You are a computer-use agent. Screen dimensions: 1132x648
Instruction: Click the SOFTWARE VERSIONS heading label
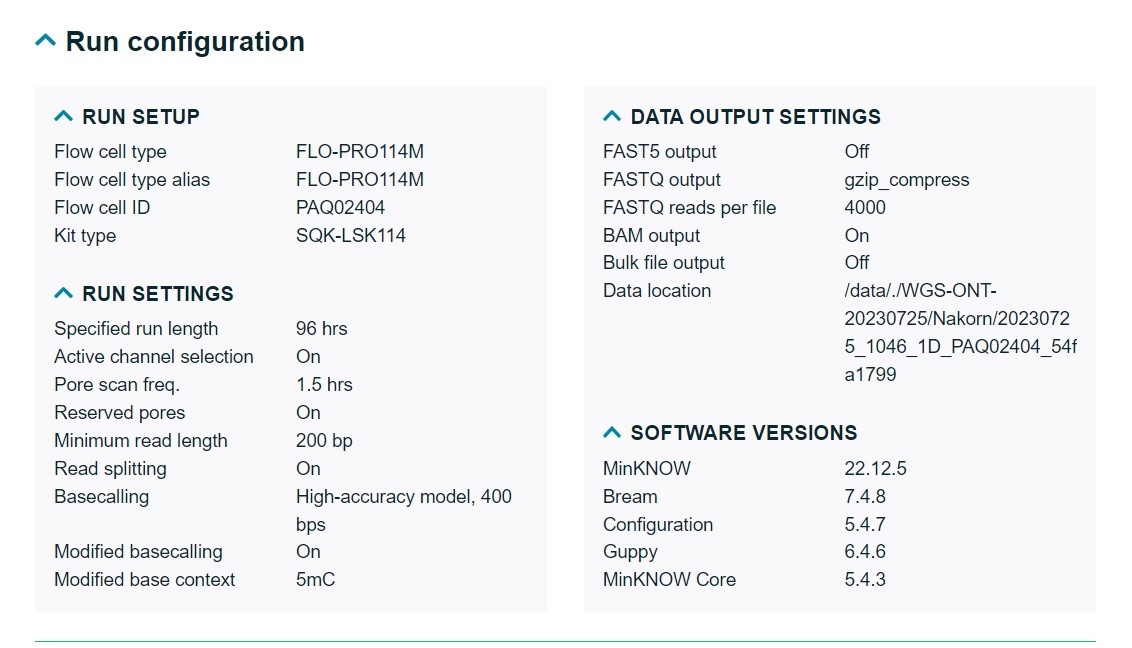pyautogui.click(x=743, y=433)
